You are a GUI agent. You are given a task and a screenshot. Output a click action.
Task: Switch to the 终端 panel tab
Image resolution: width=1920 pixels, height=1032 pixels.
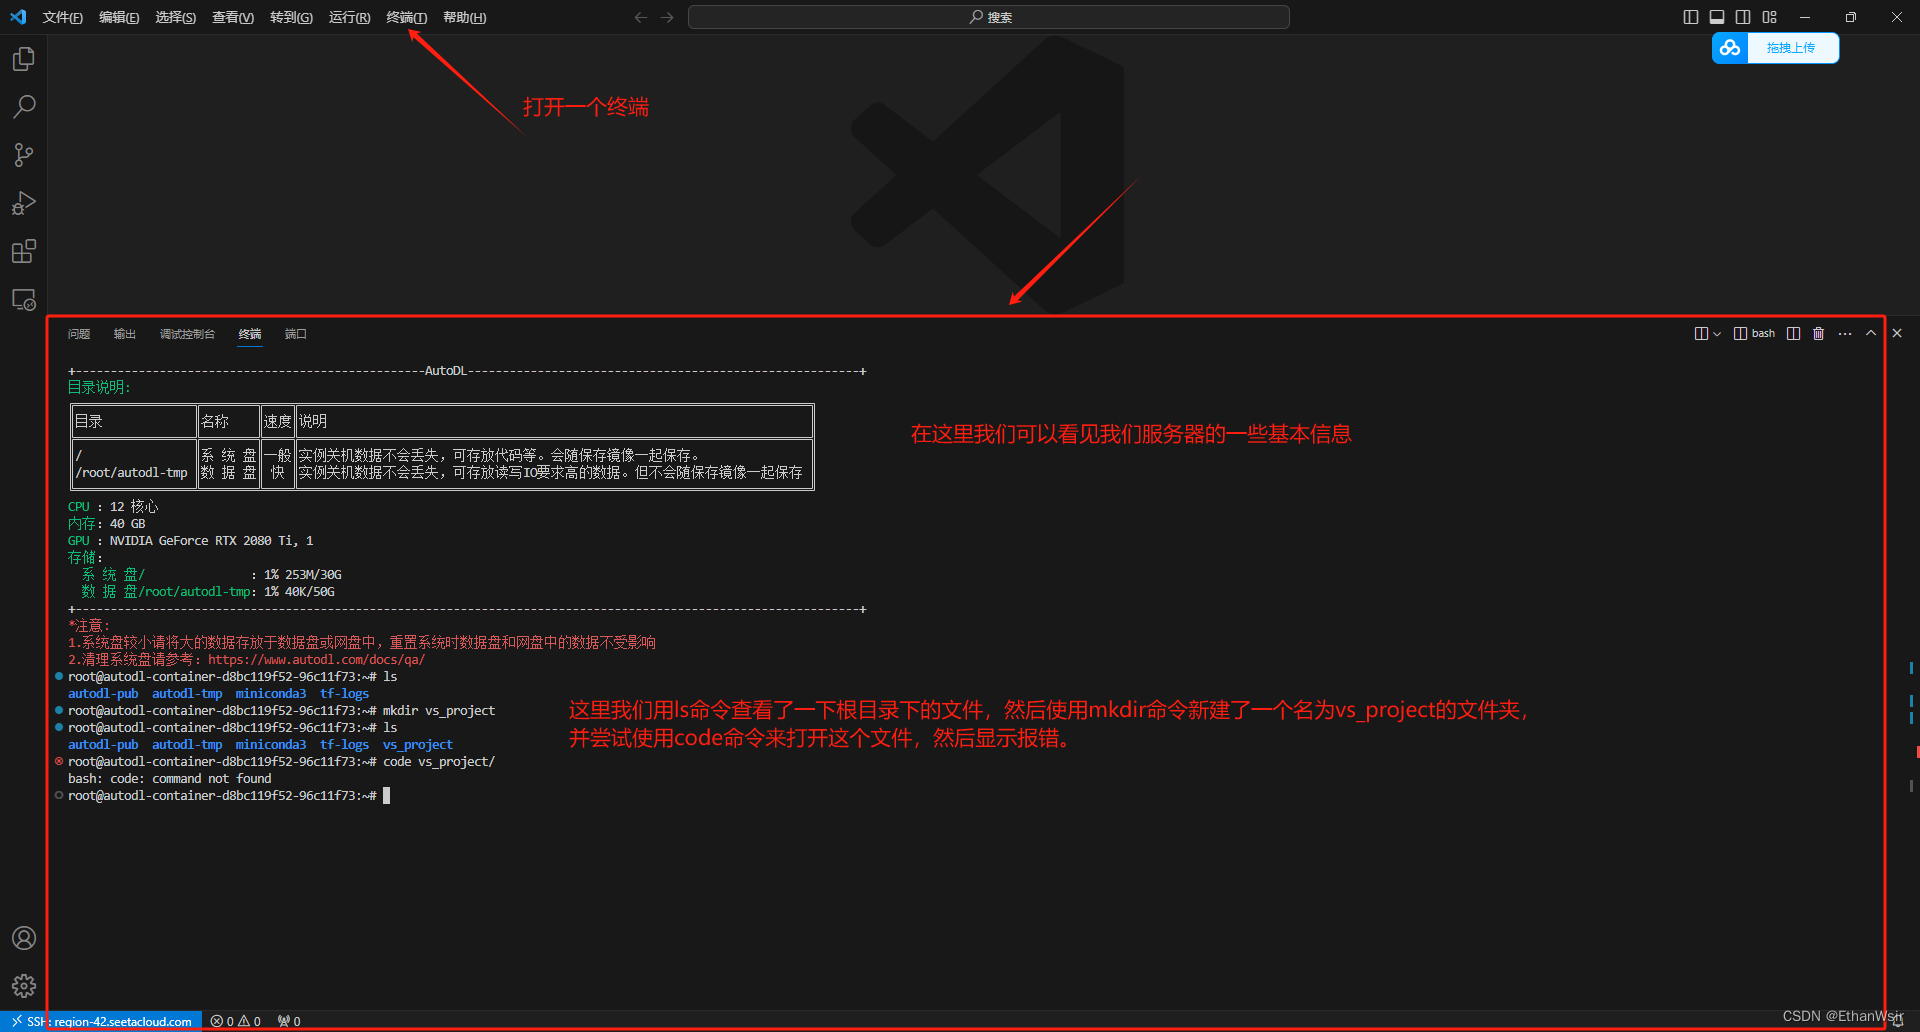(250, 334)
